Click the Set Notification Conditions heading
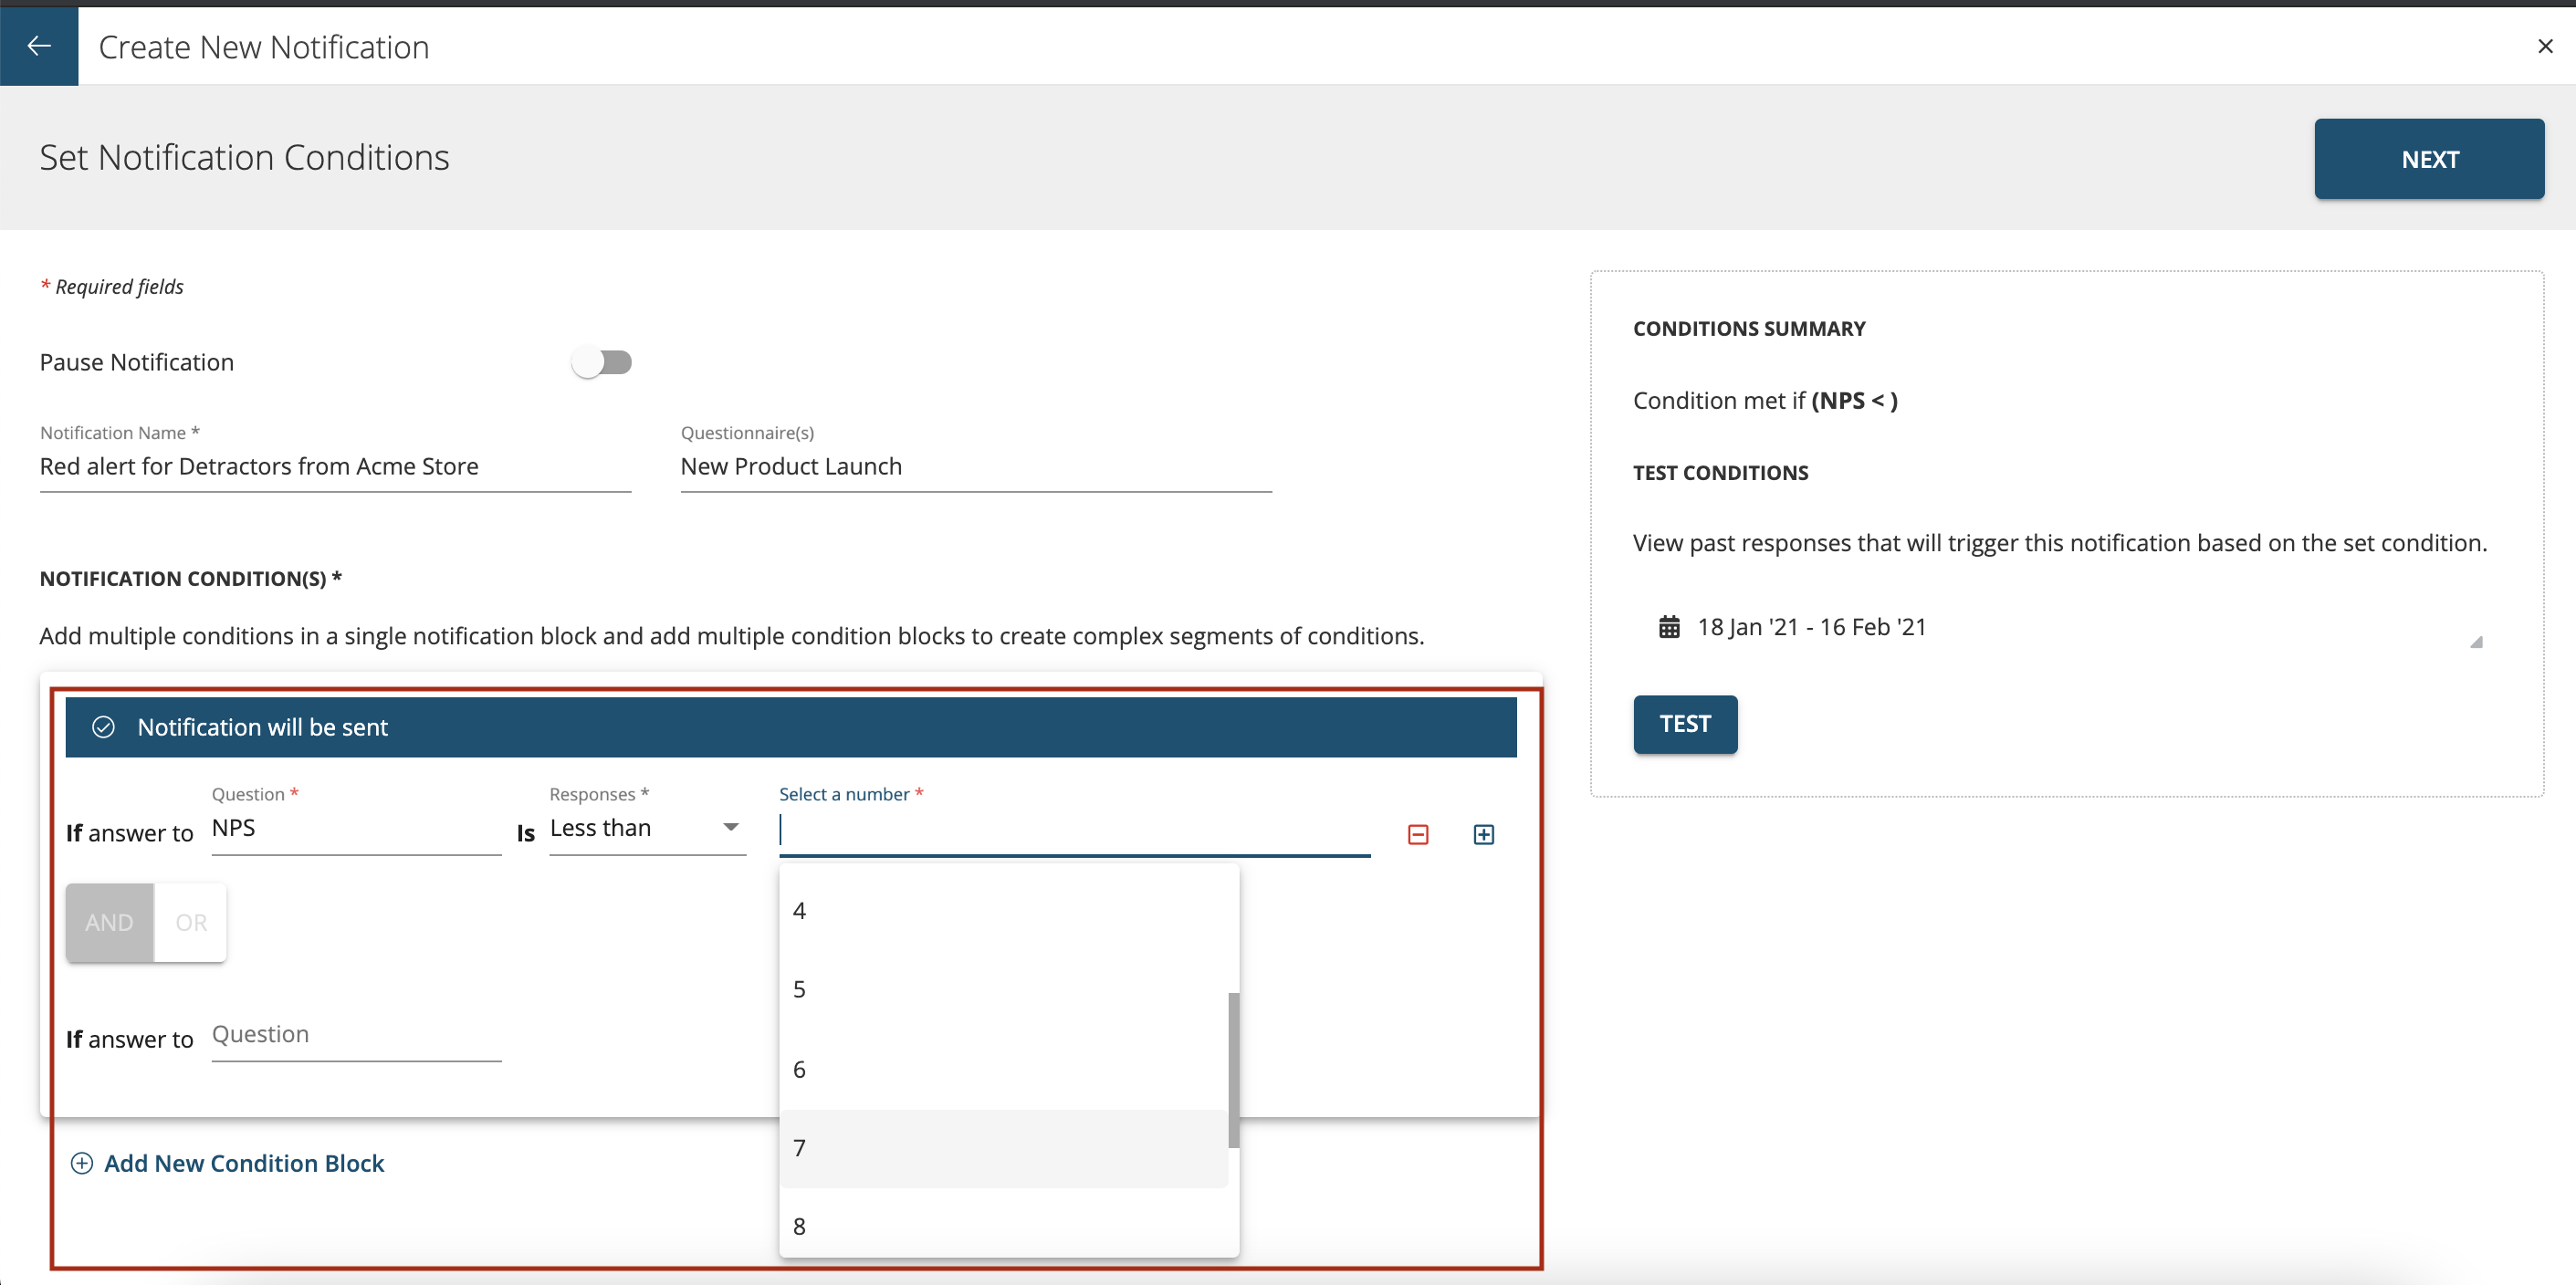This screenshot has height=1285, width=2576. point(244,157)
